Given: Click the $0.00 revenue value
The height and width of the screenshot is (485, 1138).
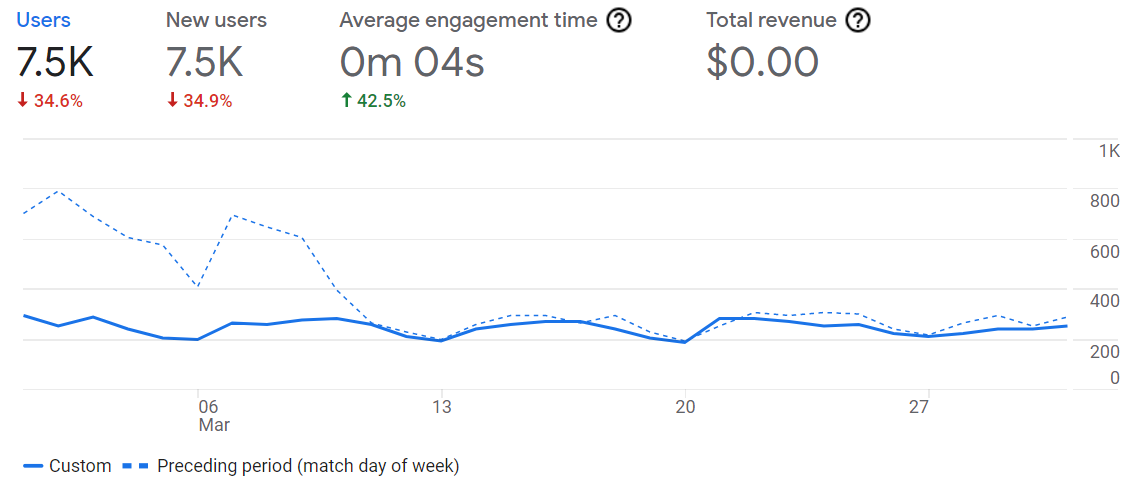Looking at the screenshot, I should 763,62.
